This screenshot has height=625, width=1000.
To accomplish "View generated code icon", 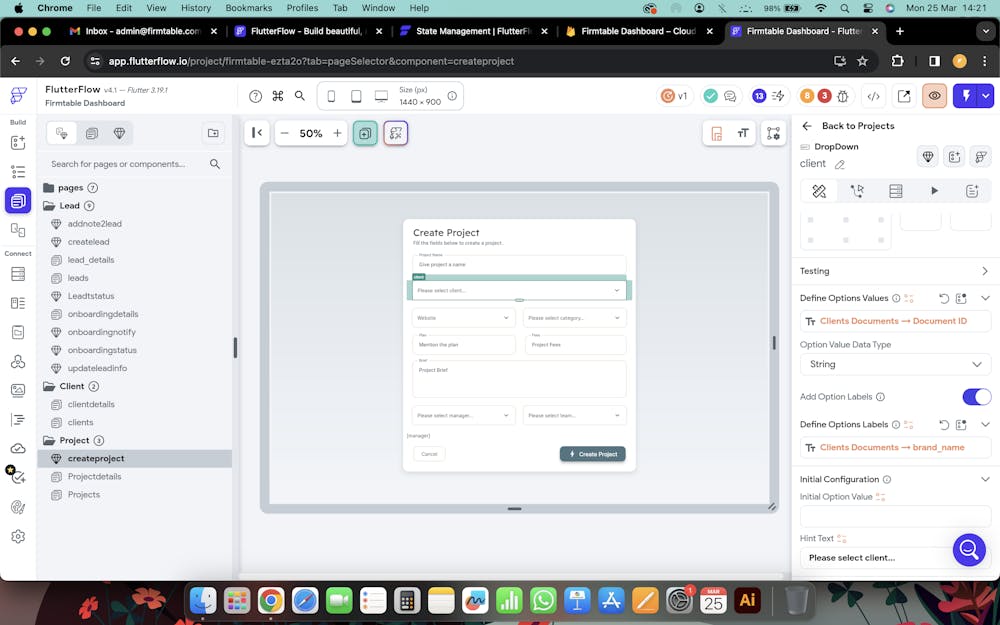I will click(x=873, y=96).
